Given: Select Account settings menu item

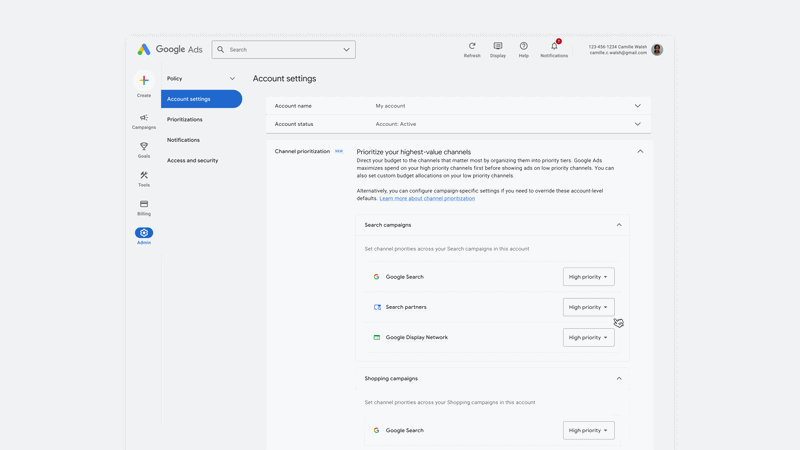Looking at the screenshot, I should point(202,99).
